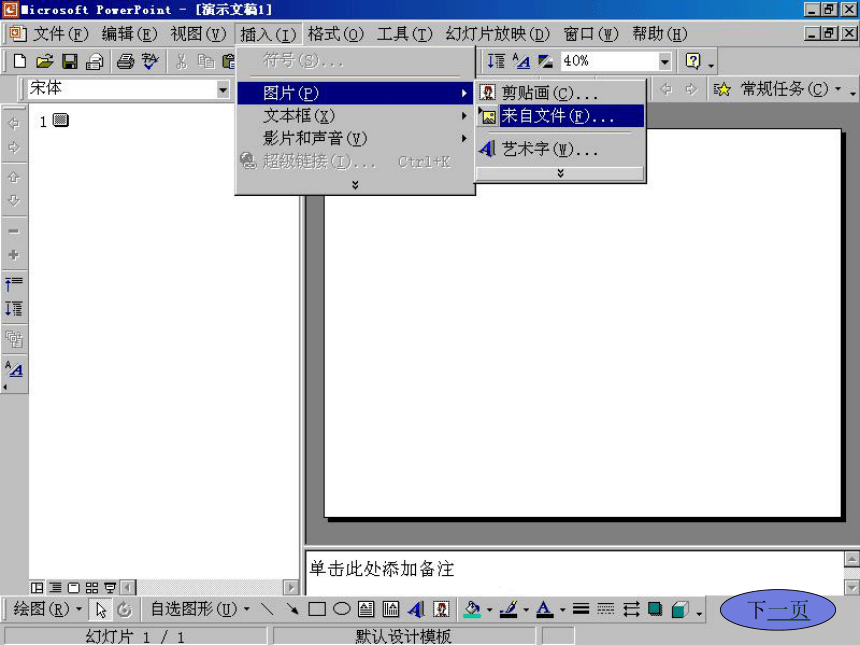Open the 帮助(H) menu
This screenshot has height=645, width=860.
click(x=660, y=34)
